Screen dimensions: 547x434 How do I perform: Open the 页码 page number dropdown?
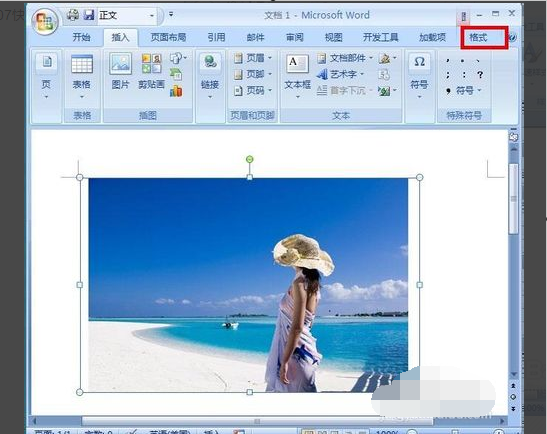click(x=253, y=90)
